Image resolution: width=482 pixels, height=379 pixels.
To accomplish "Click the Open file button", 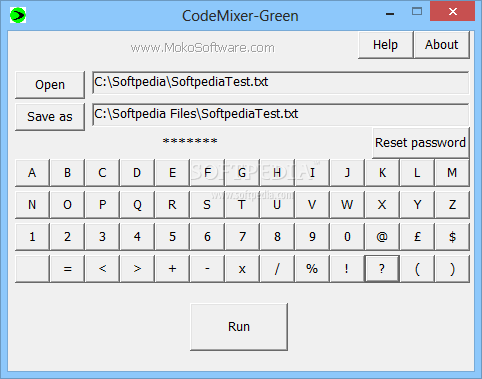I will 50,85.
